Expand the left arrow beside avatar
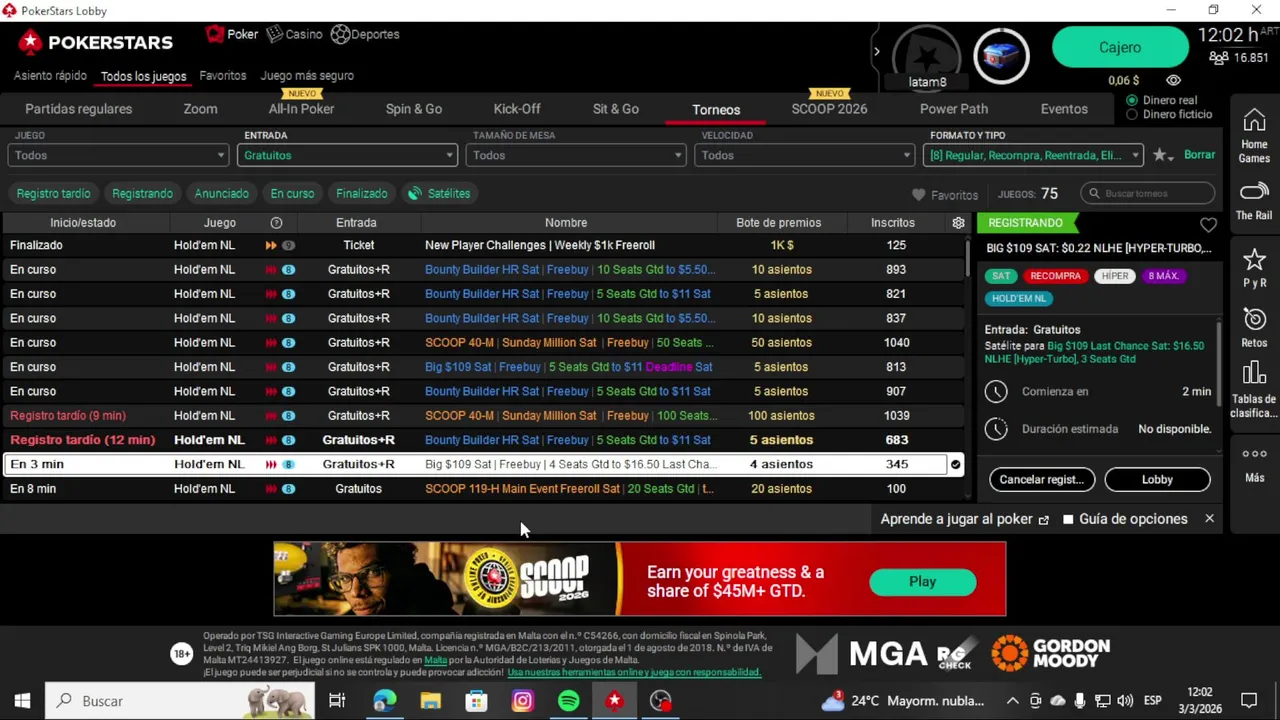The height and width of the screenshot is (720, 1280). tap(877, 51)
